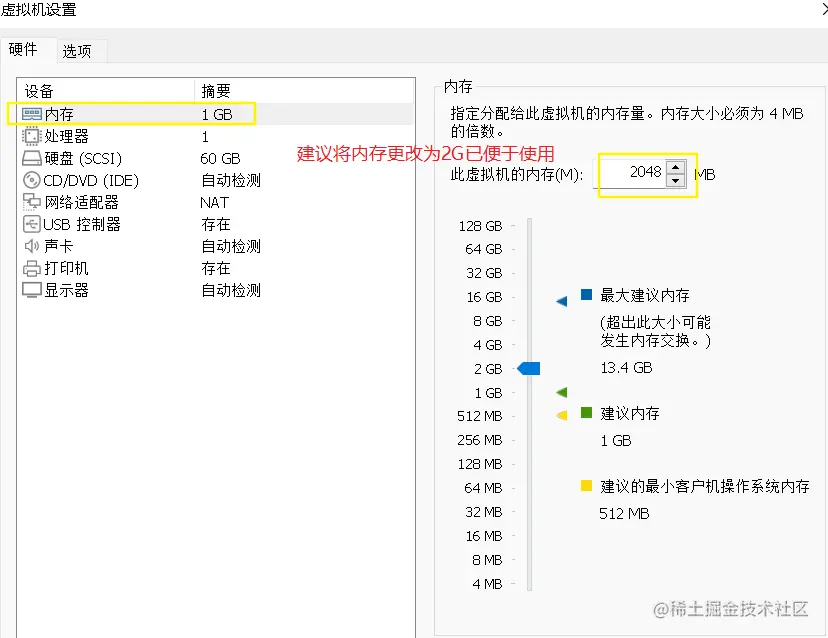Select the 网络适配器 device row
Screen dimensions: 828x638
point(215,202)
